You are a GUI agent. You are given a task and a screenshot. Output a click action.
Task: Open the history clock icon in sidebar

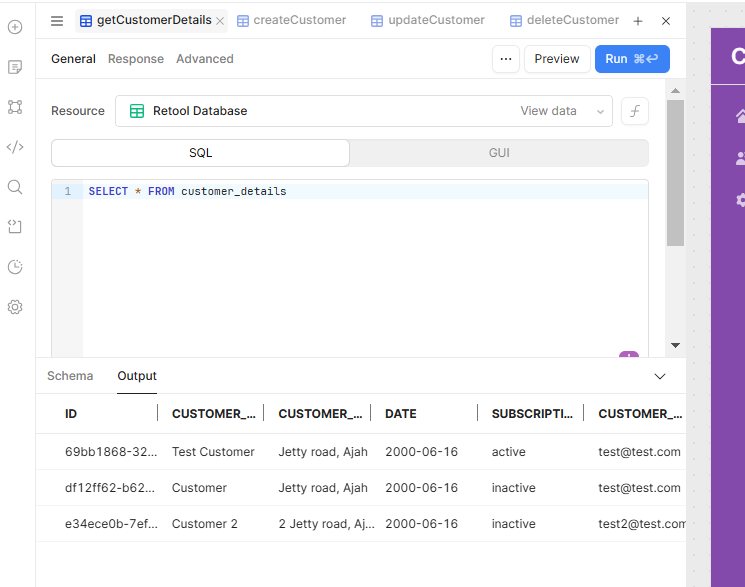pos(15,267)
